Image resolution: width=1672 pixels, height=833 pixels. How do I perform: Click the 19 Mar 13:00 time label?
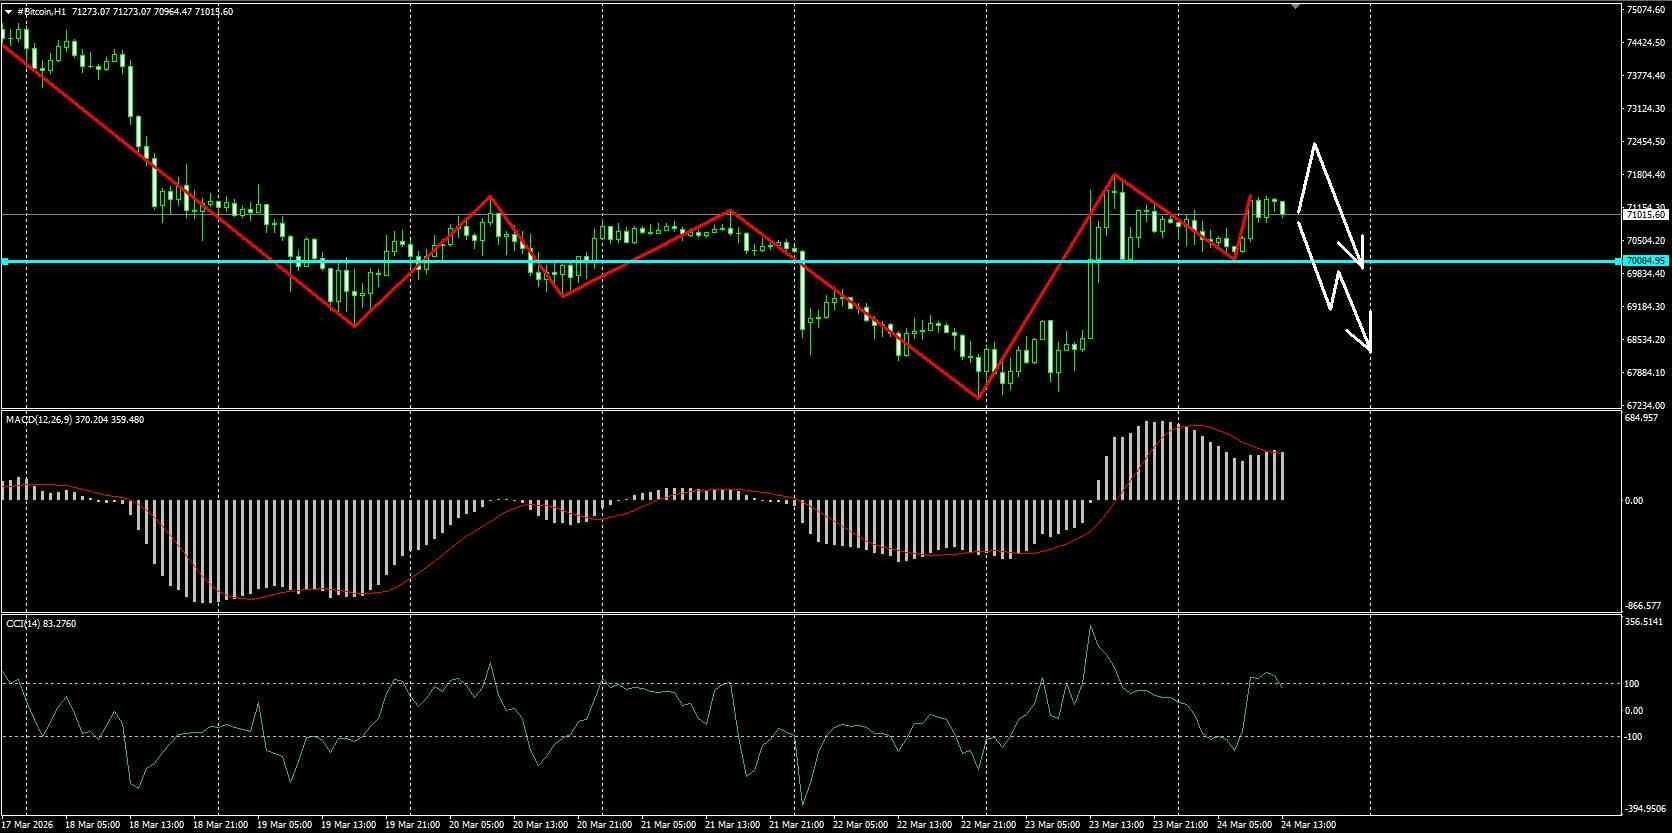(348, 825)
